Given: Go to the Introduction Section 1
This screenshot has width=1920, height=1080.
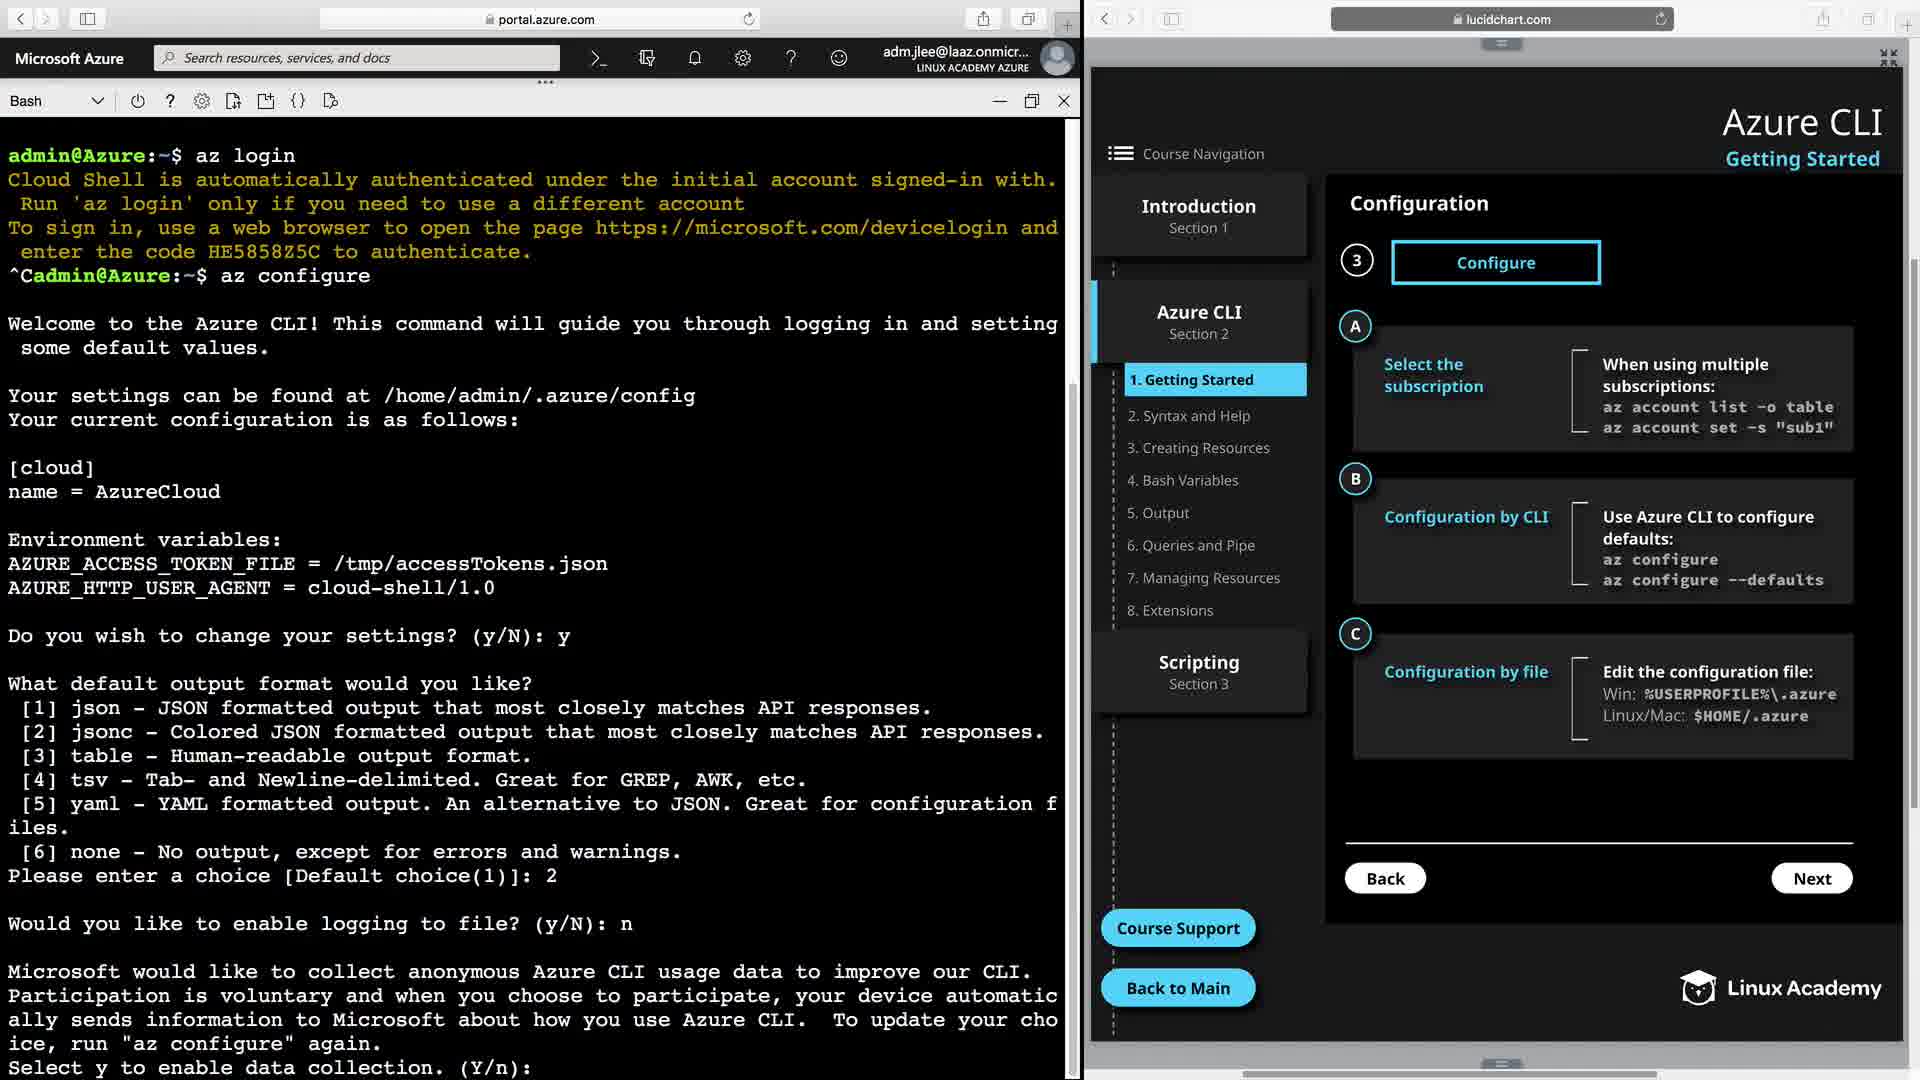Looking at the screenshot, I should 1198,215.
